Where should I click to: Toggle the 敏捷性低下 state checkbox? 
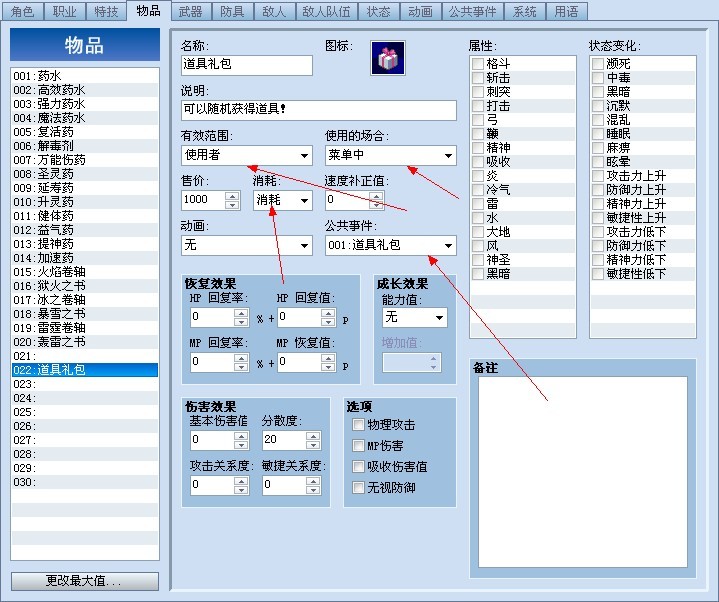click(598, 274)
